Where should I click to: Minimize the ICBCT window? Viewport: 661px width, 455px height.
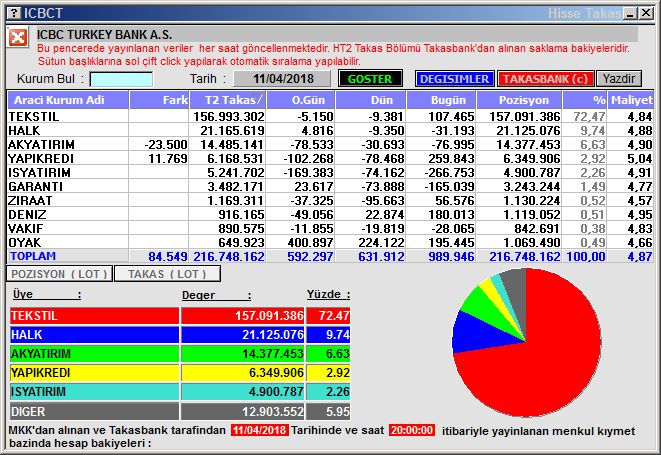tap(631, 13)
